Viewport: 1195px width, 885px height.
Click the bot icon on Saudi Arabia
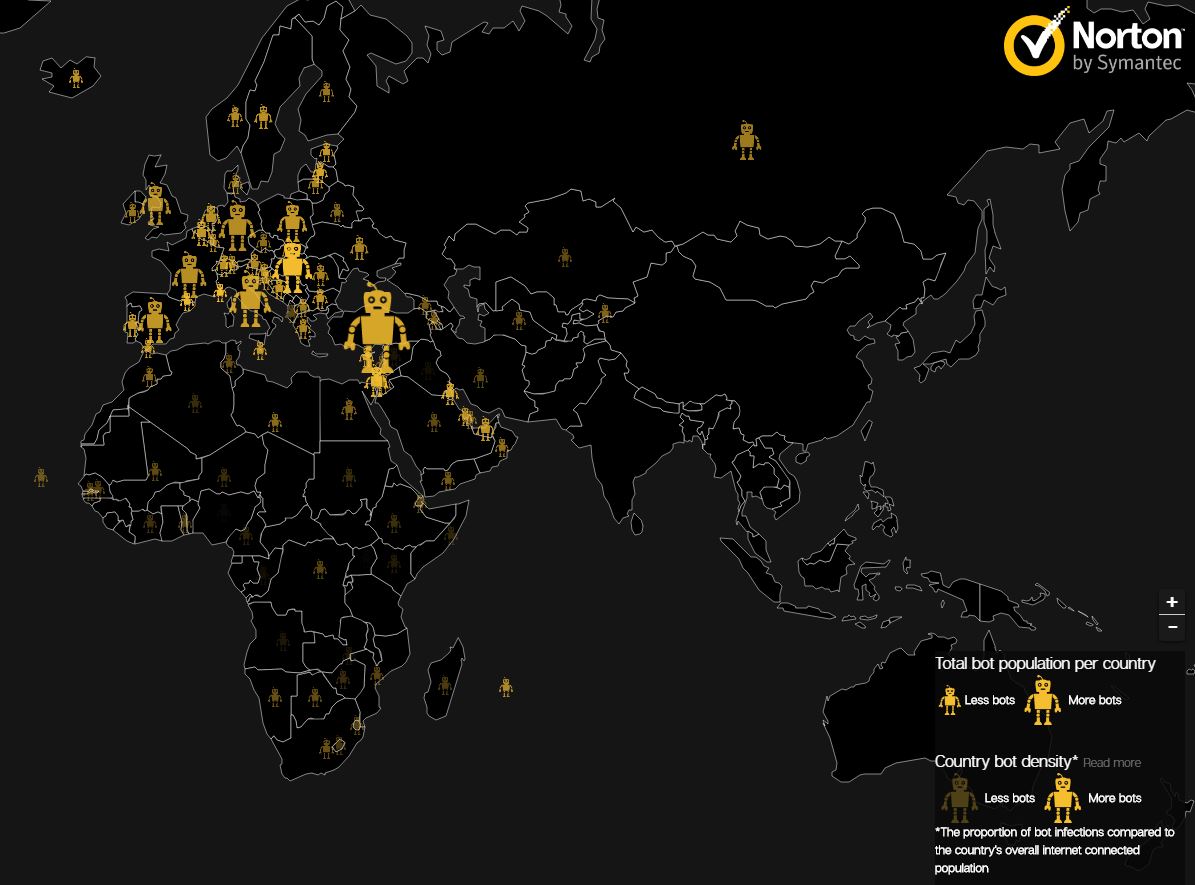(434, 422)
